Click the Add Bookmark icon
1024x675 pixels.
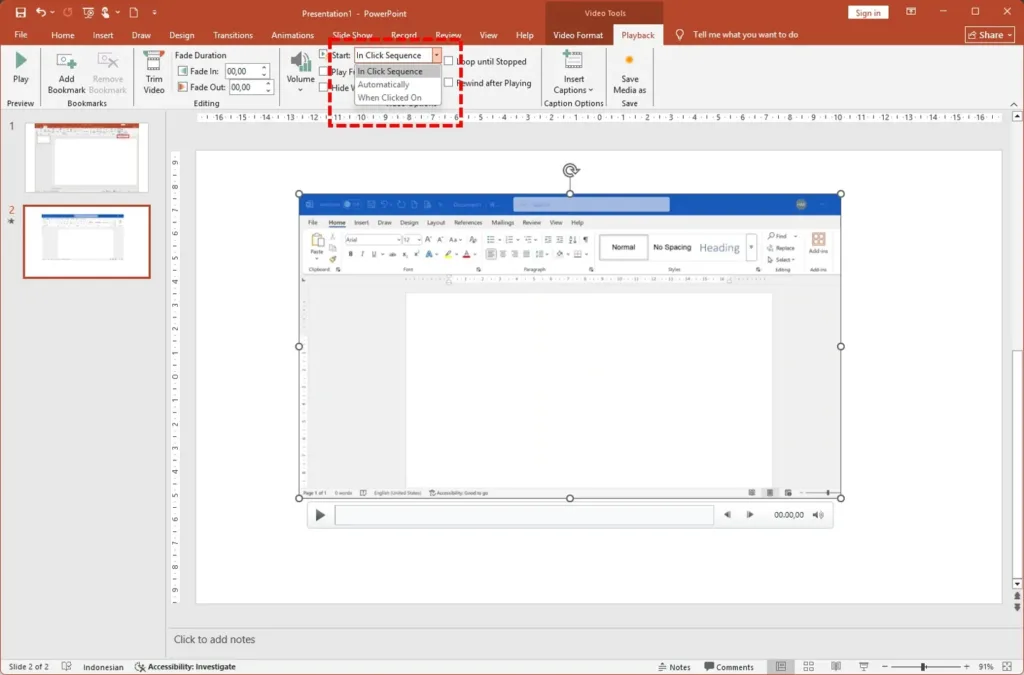pos(67,63)
